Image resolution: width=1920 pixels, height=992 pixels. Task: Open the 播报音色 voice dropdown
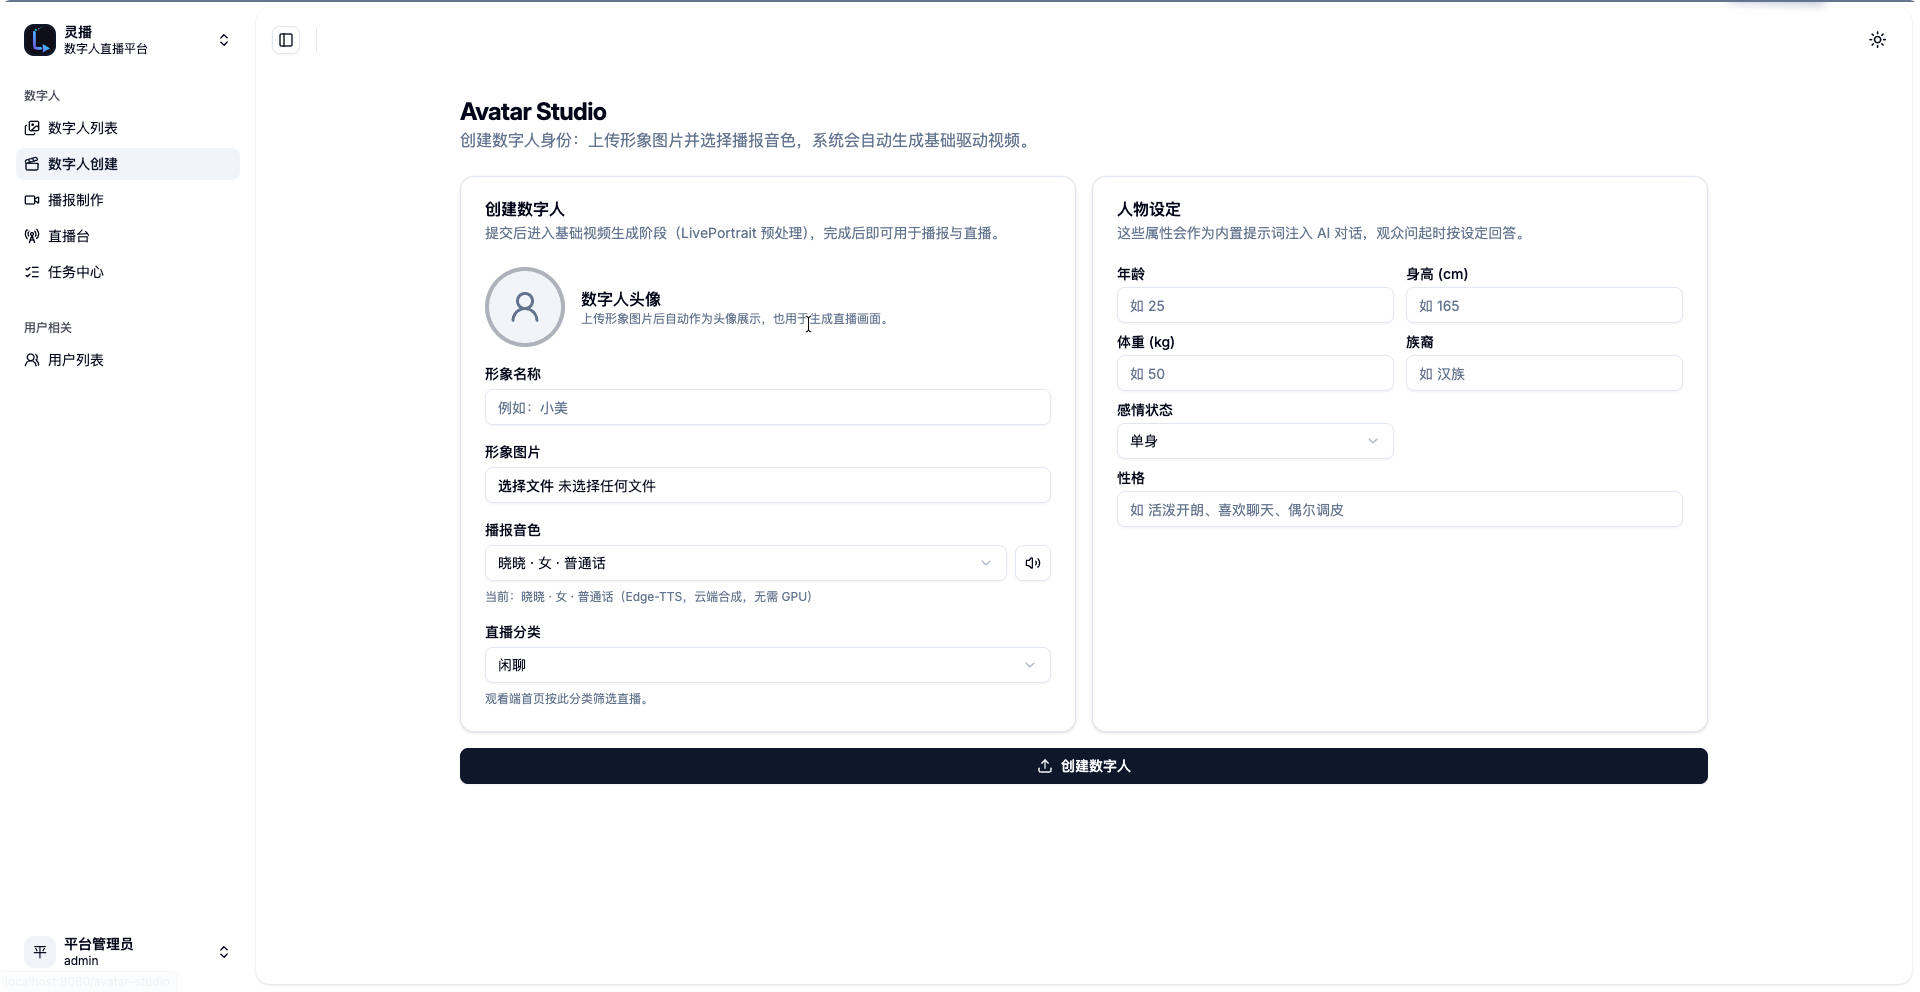(746, 563)
